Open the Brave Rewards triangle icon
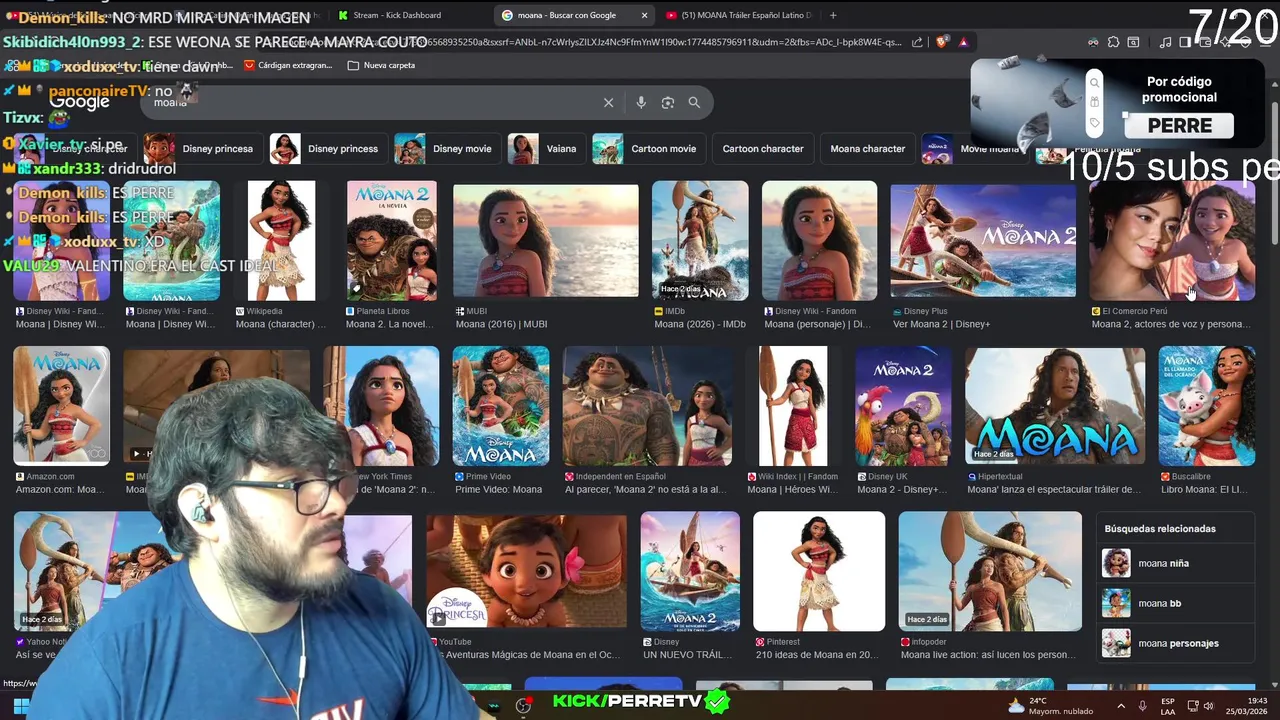This screenshot has height=720, width=1280. click(x=963, y=42)
